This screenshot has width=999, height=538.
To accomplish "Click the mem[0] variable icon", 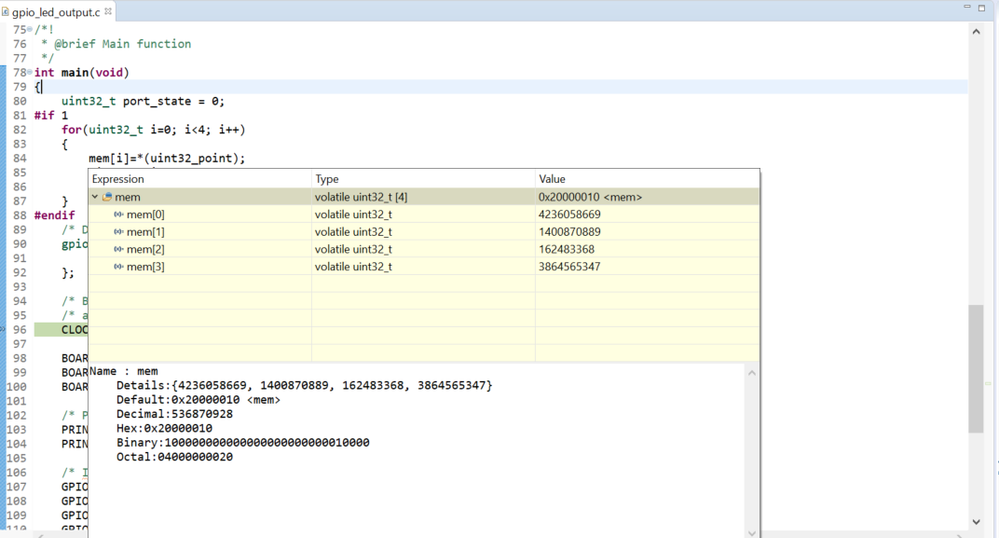I will [118, 215].
